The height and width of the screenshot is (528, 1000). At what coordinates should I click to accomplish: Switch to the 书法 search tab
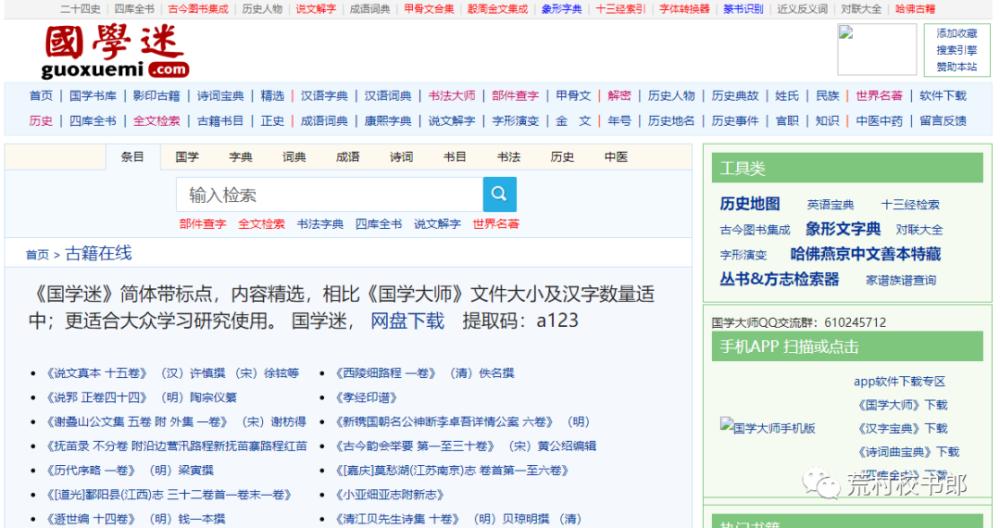[x=508, y=157]
